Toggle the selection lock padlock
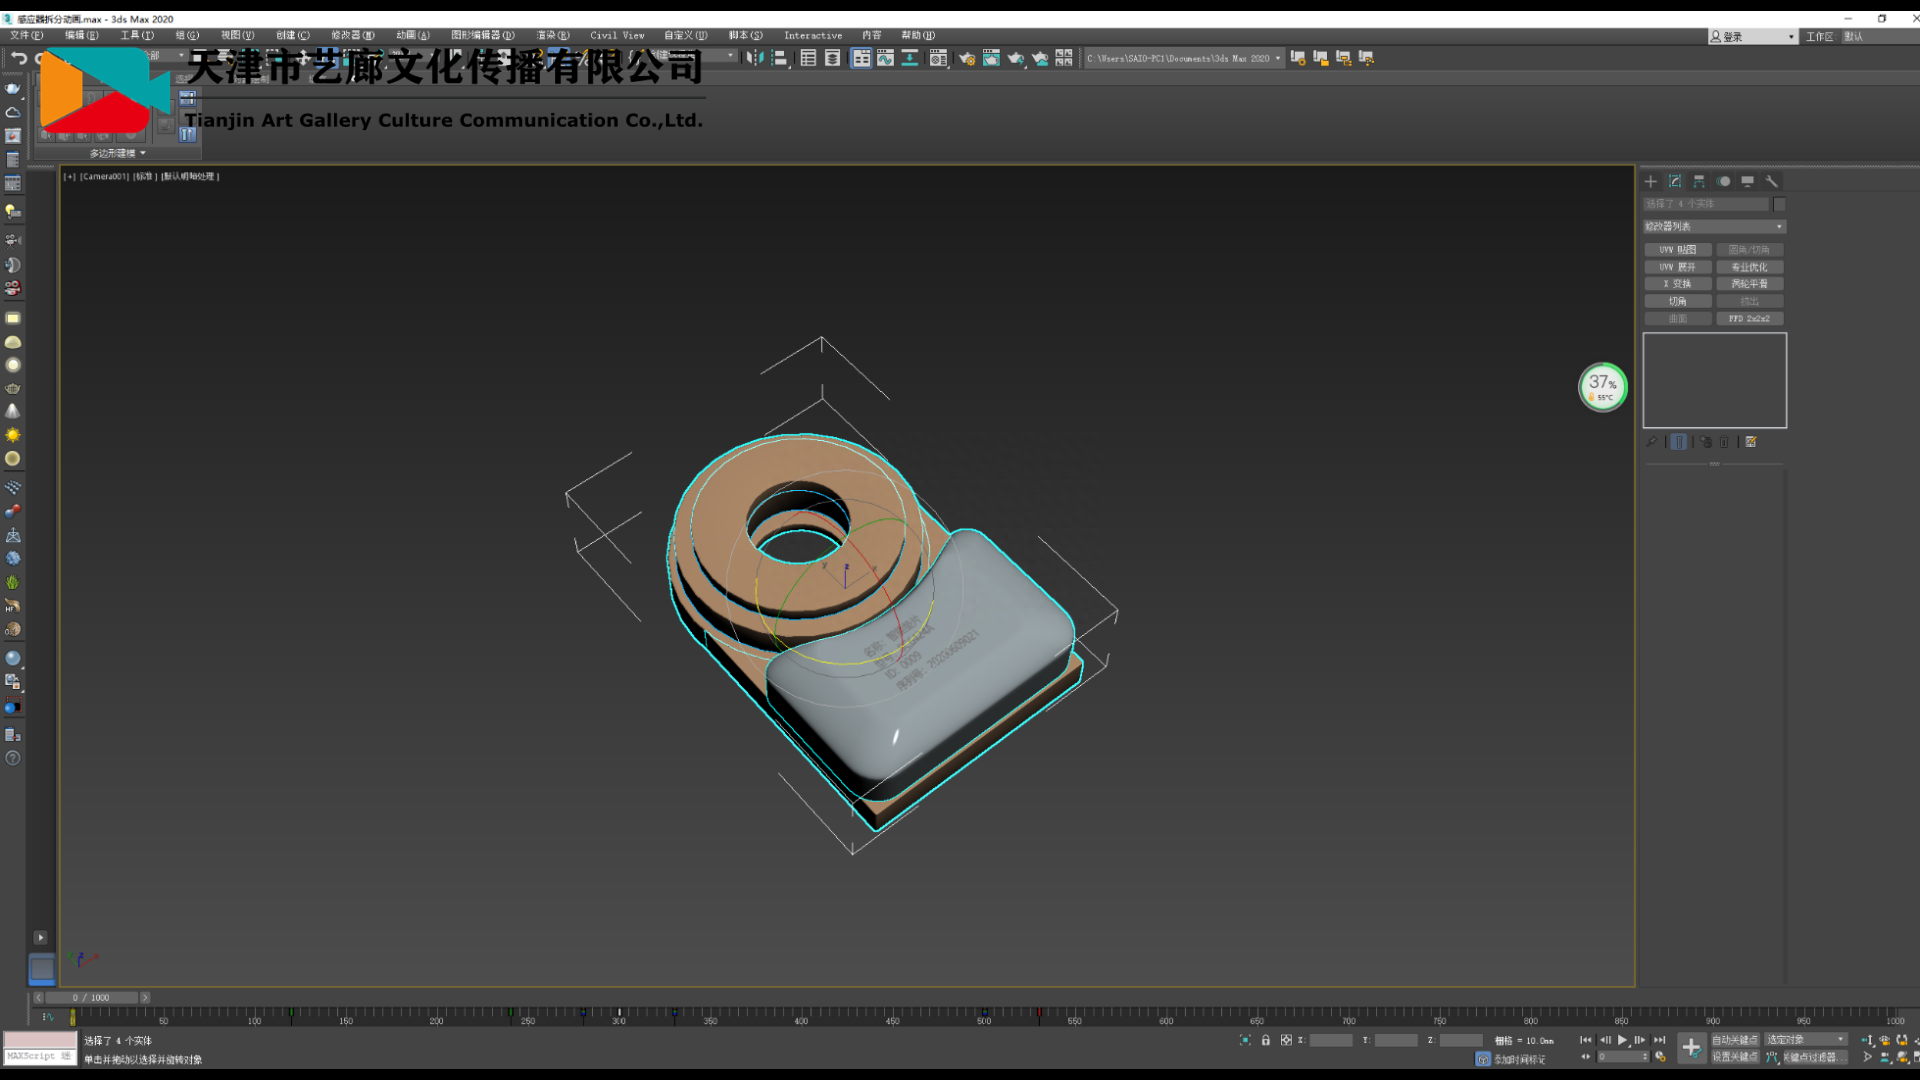Screen dimensions: 1920x1080 (1266, 1040)
